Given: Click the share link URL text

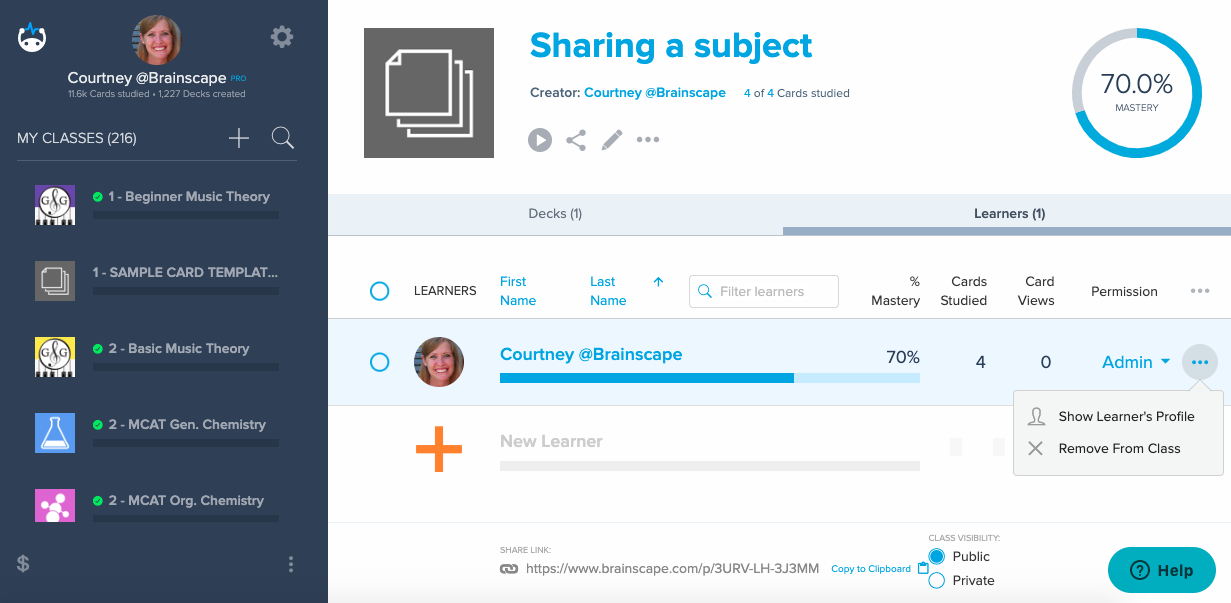Looking at the screenshot, I should [672, 568].
